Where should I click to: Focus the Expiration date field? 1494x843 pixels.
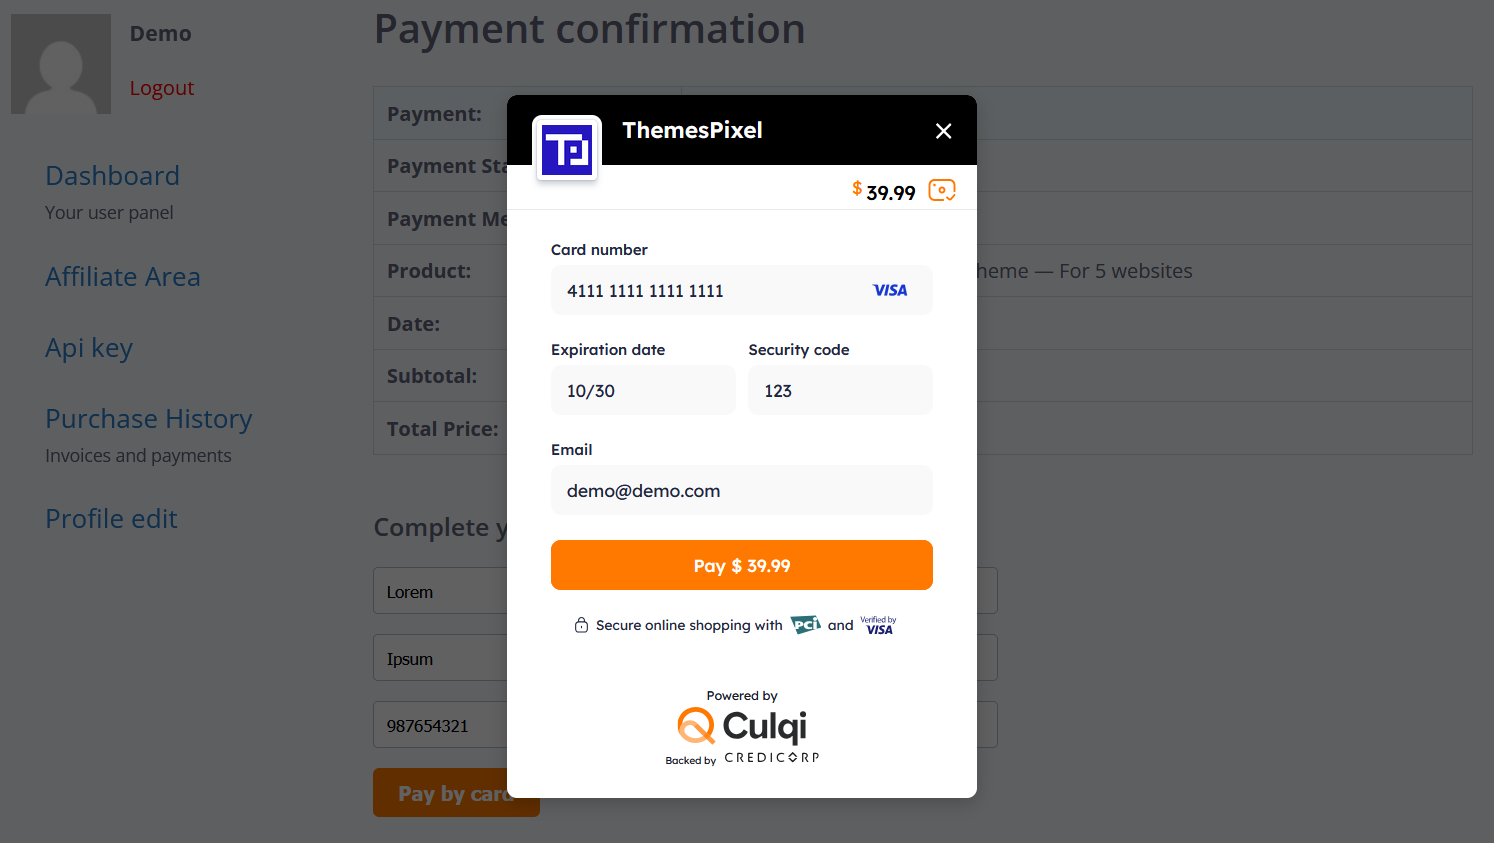[x=643, y=390]
